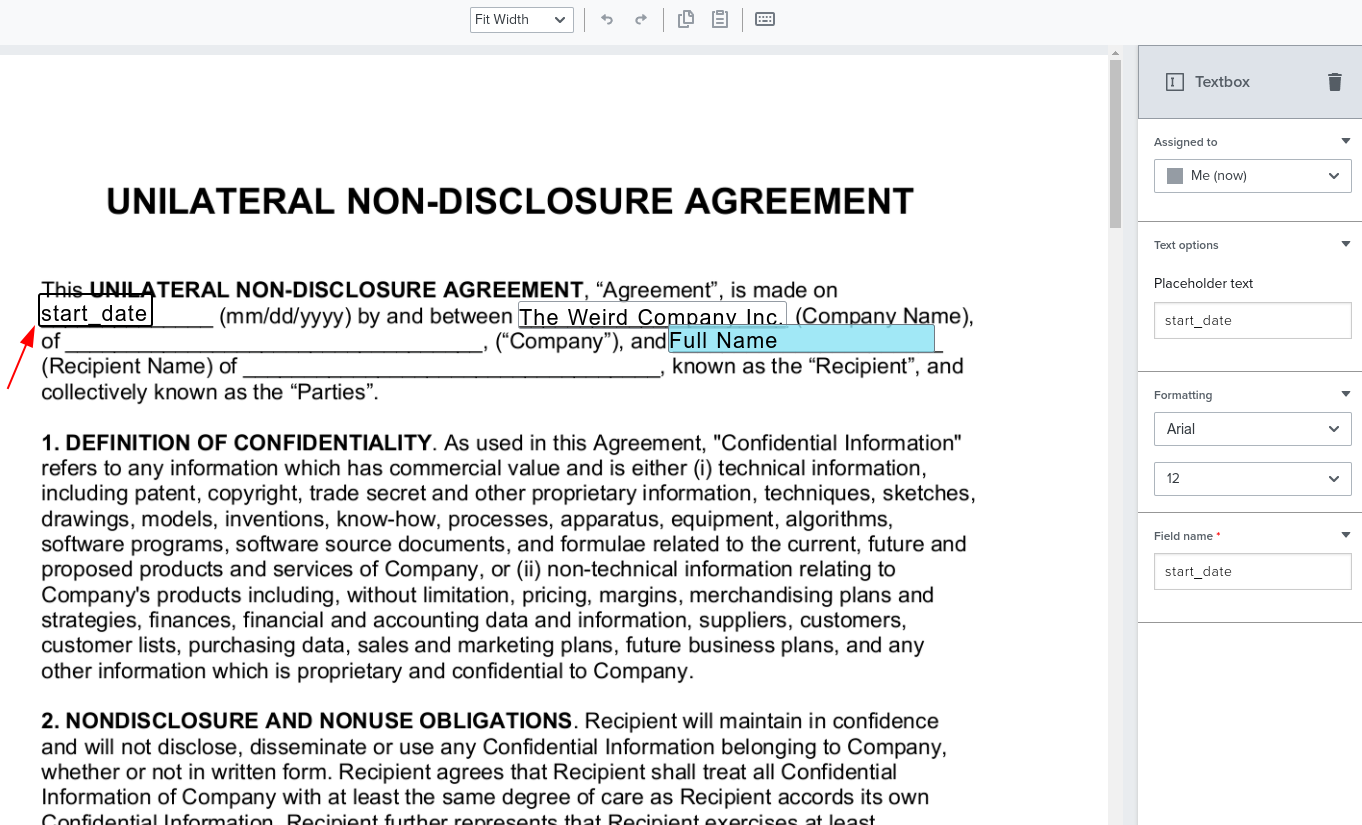Image resolution: width=1362 pixels, height=825 pixels.
Task: Click the Textbox type icon in panel header
Action: [1175, 82]
